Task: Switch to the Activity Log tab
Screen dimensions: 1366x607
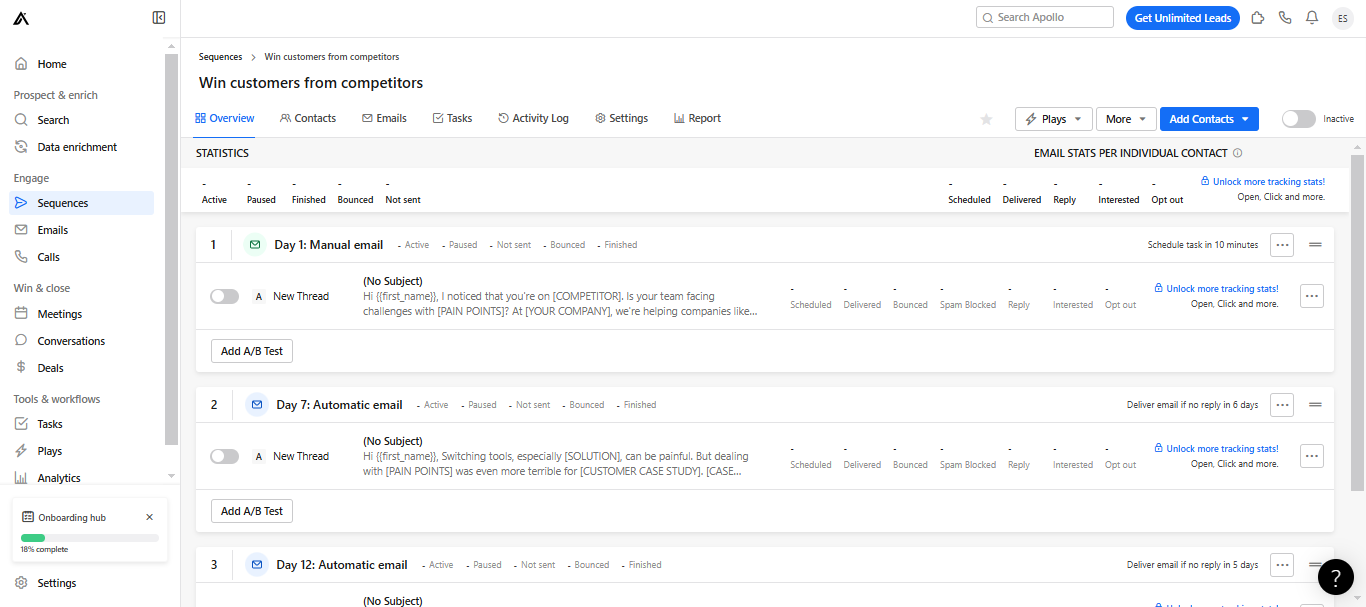Action: (x=533, y=118)
